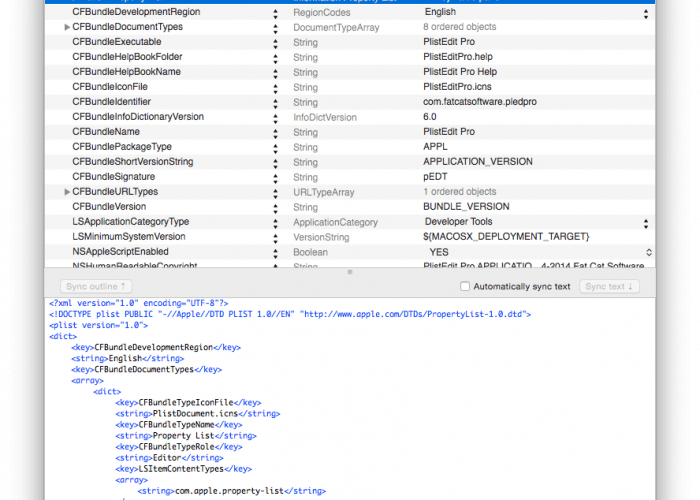Click the VersionString type cell

pyautogui.click(x=321, y=237)
